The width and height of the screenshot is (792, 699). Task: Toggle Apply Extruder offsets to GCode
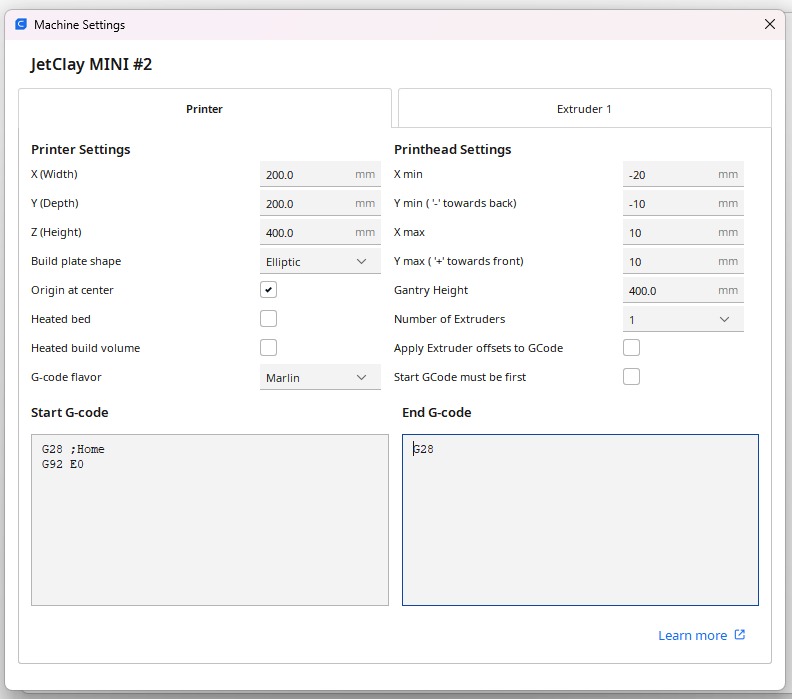pyautogui.click(x=631, y=348)
